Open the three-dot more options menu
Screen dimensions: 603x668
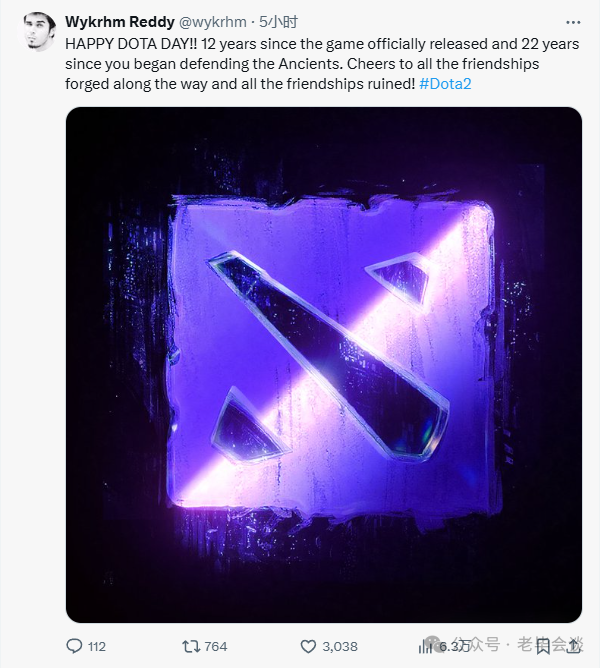(573, 23)
